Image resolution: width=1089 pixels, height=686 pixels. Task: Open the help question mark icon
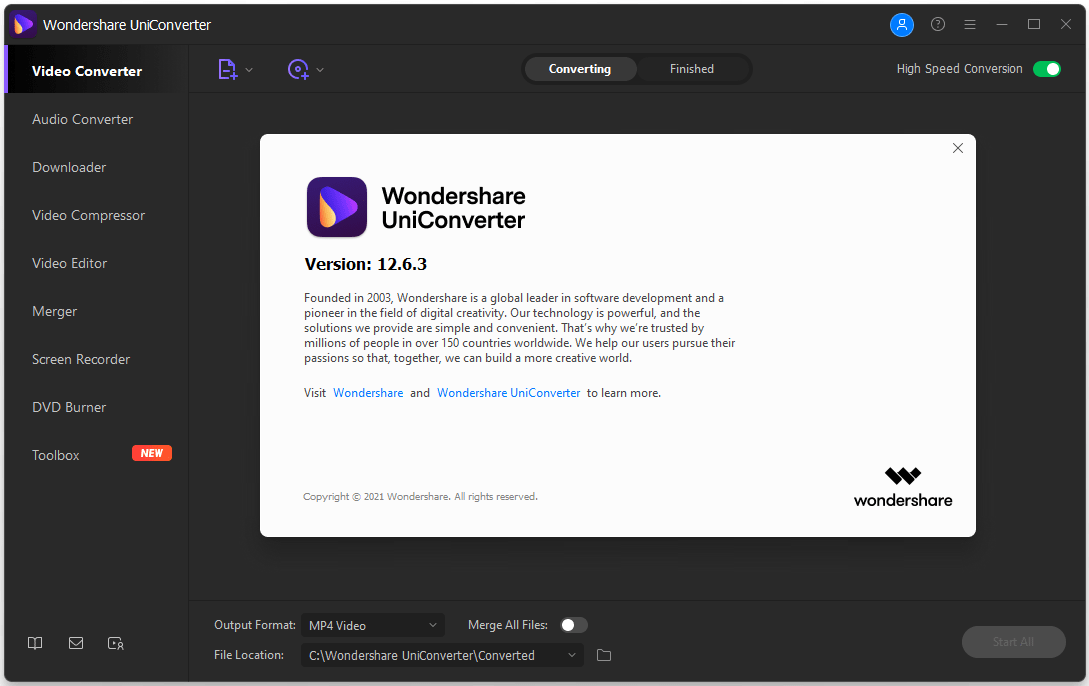pyautogui.click(x=938, y=24)
